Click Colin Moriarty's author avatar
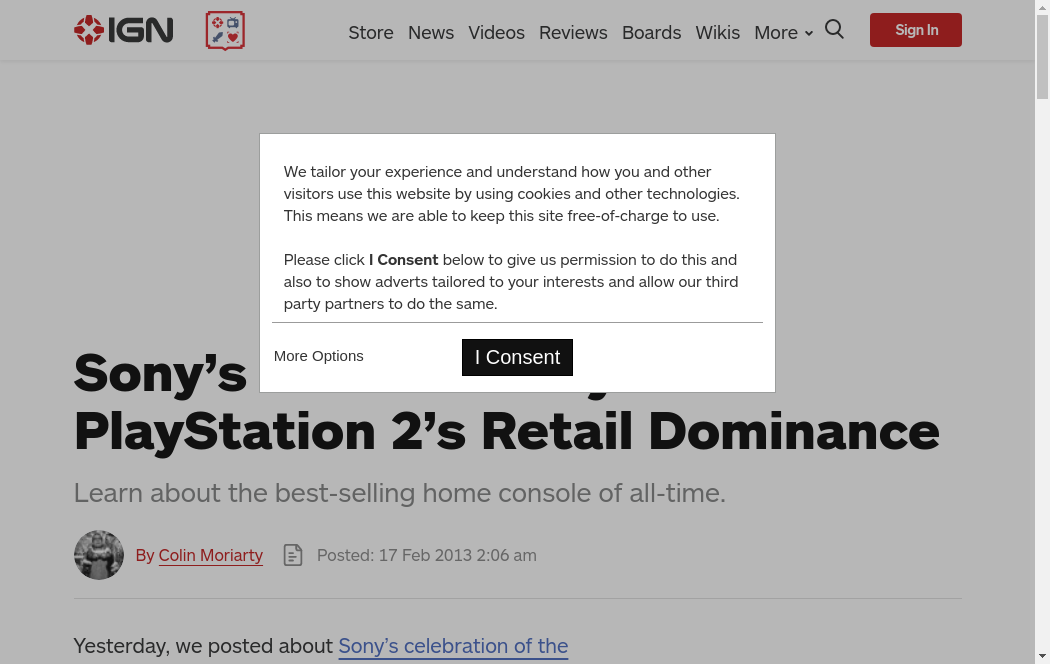The image size is (1050, 664). pos(99,555)
